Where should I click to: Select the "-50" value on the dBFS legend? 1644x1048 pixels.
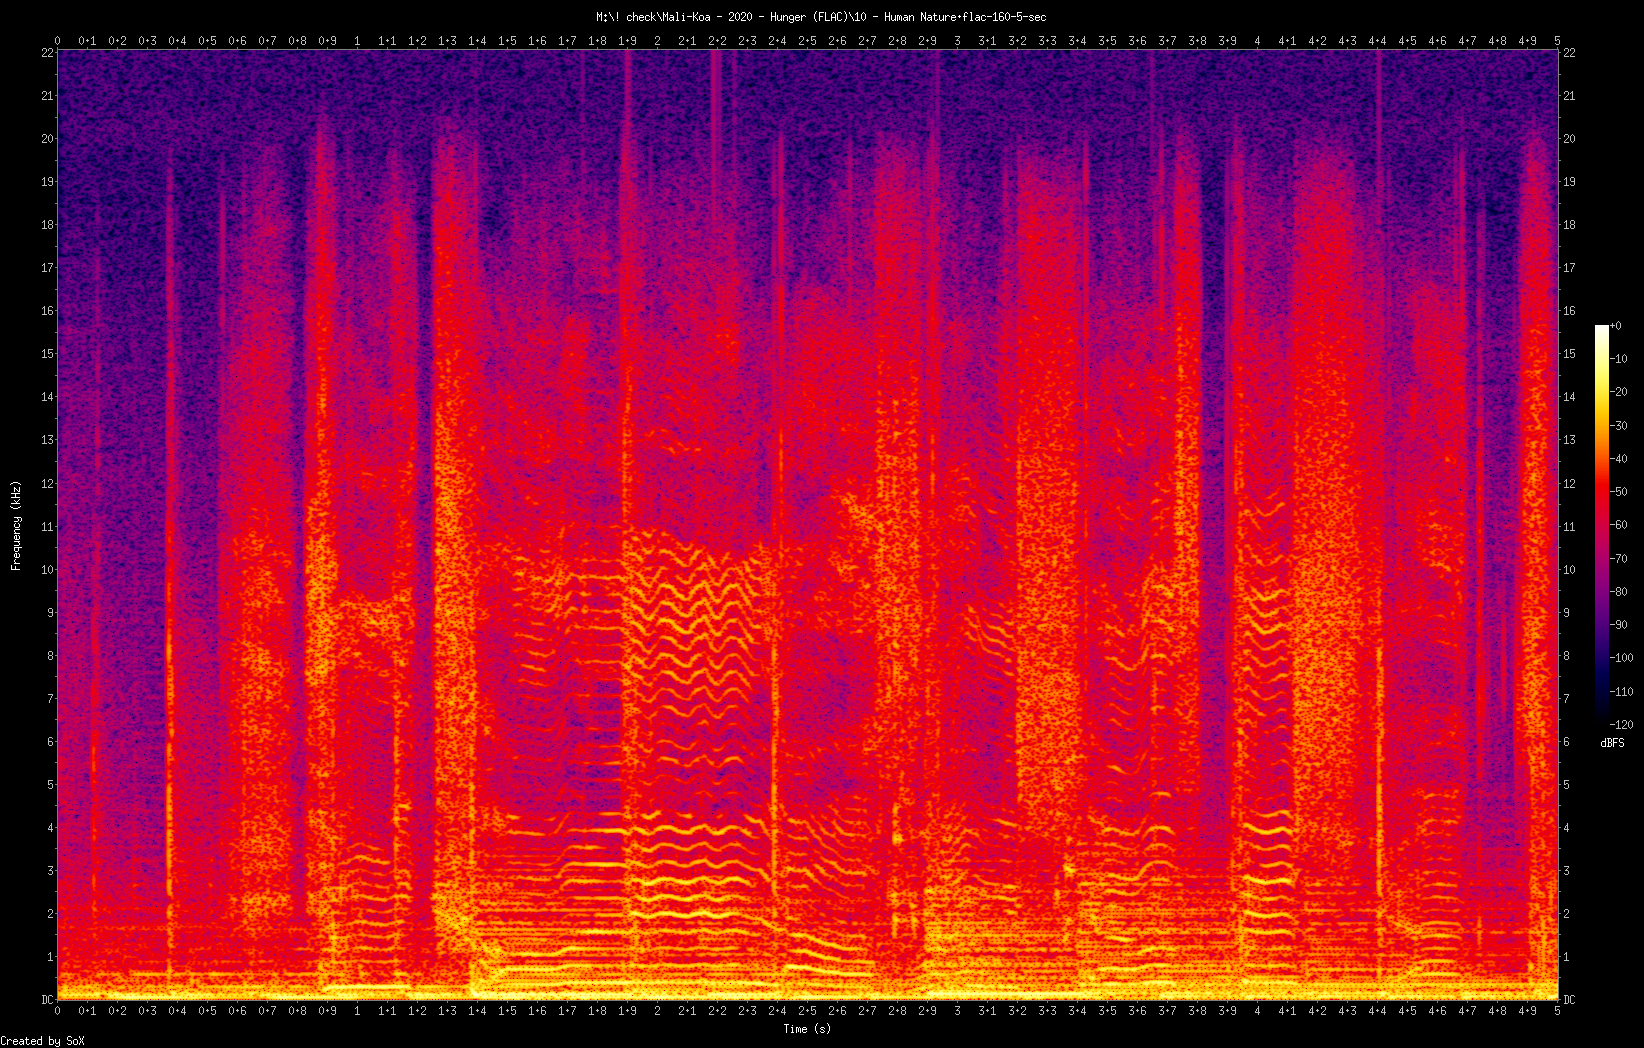coord(1619,492)
